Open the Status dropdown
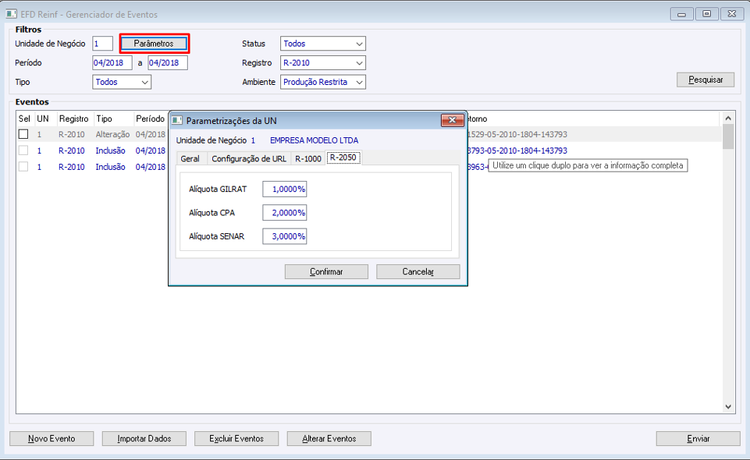 [x=323, y=44]
